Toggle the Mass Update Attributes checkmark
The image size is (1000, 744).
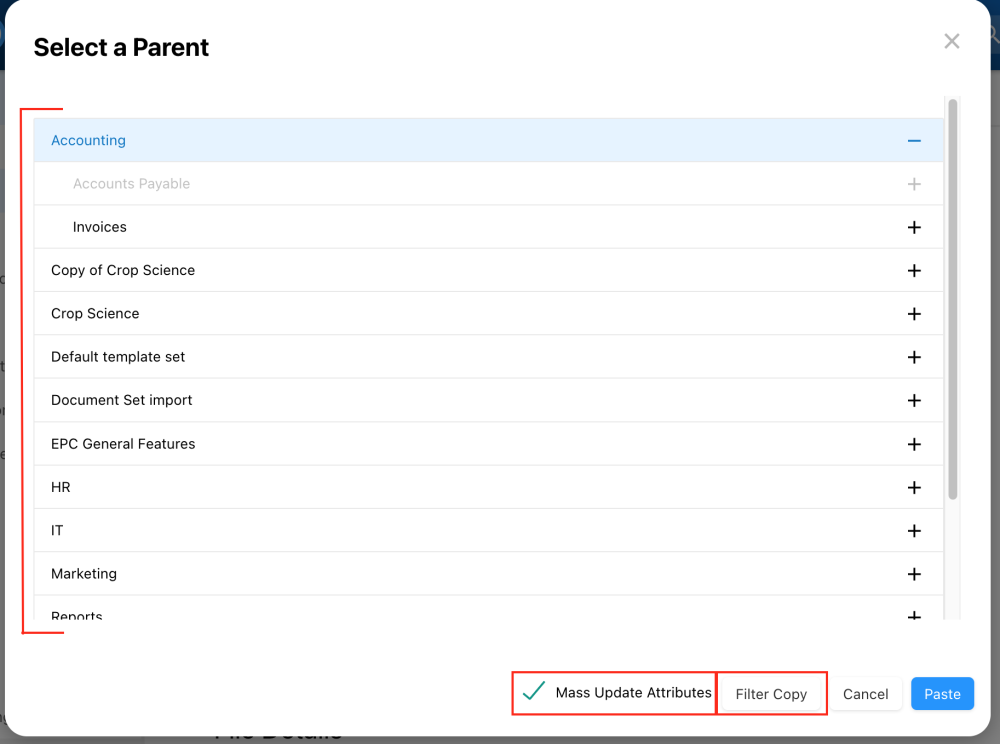coord(534,692)
